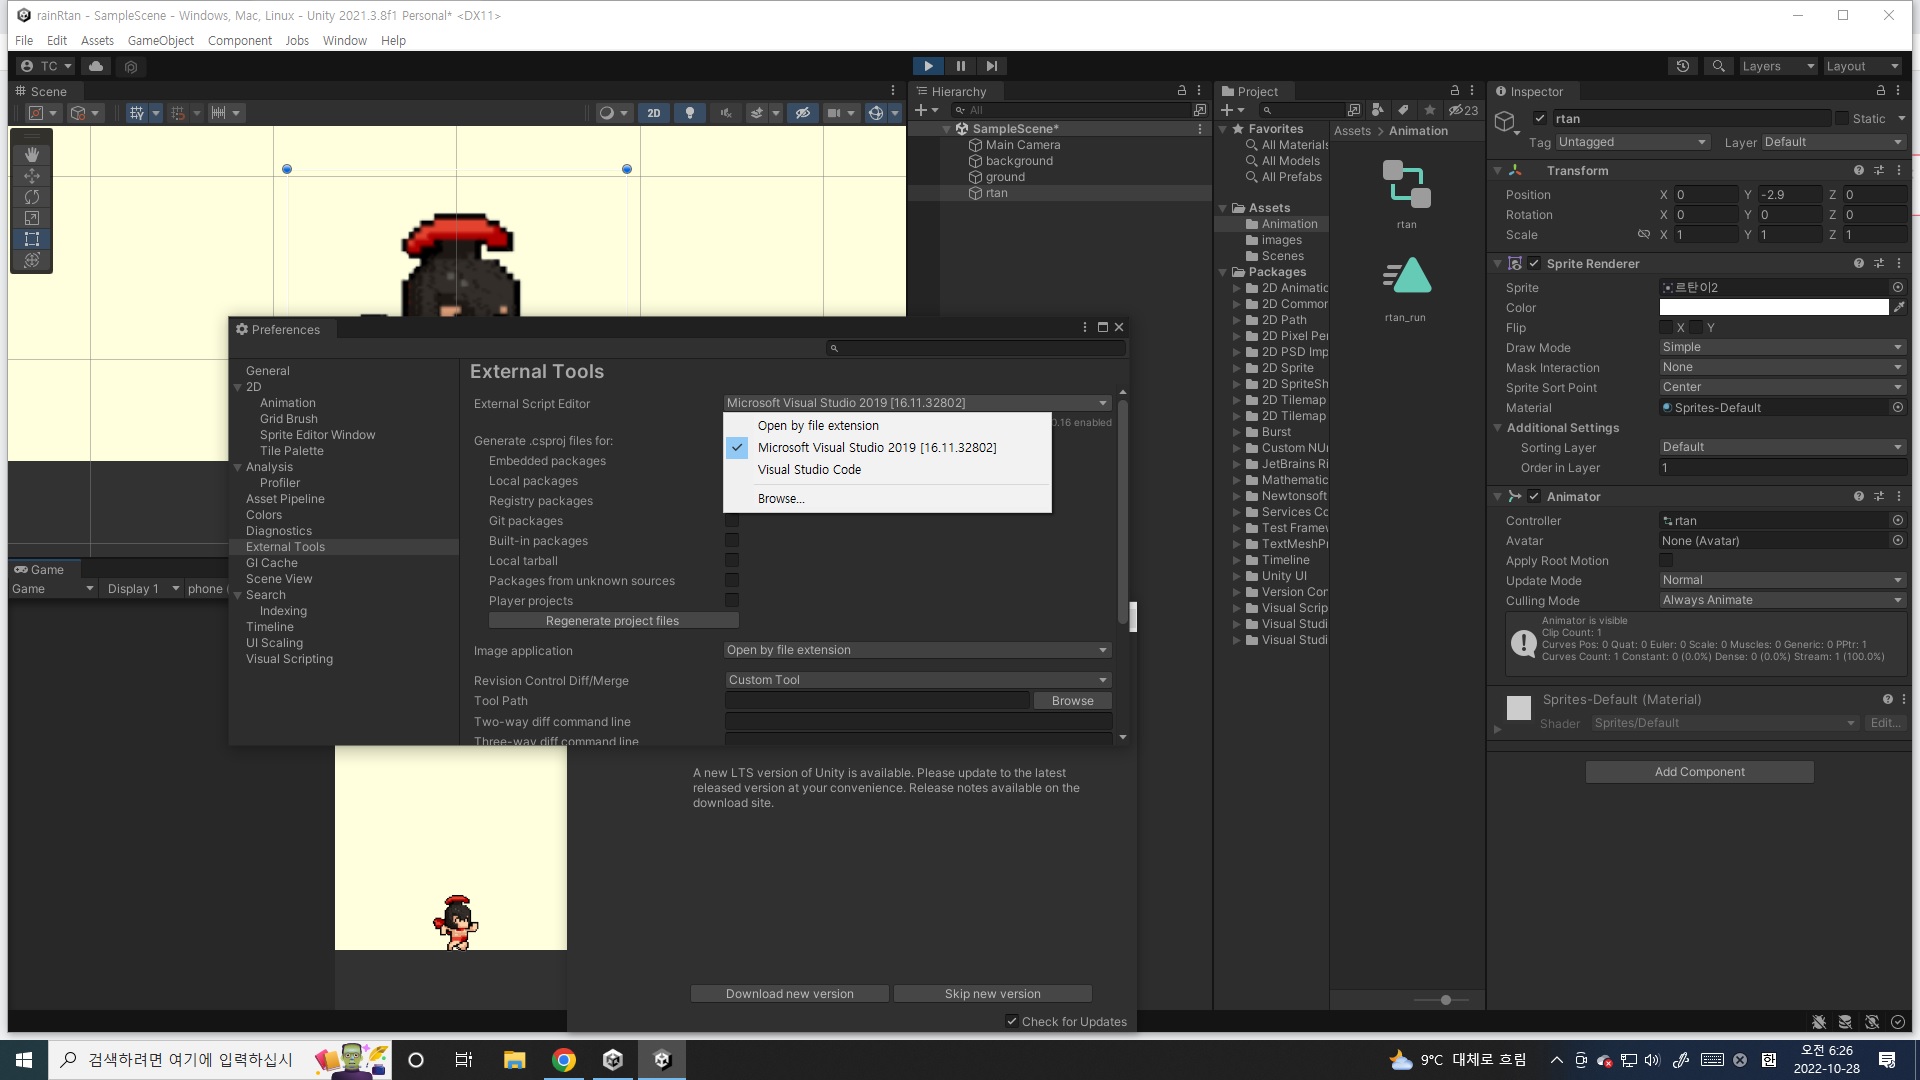Toggle the Git packages checkbox
Screen dimensions: 1920x1080
pyautogui.click(x=732, y=521)
